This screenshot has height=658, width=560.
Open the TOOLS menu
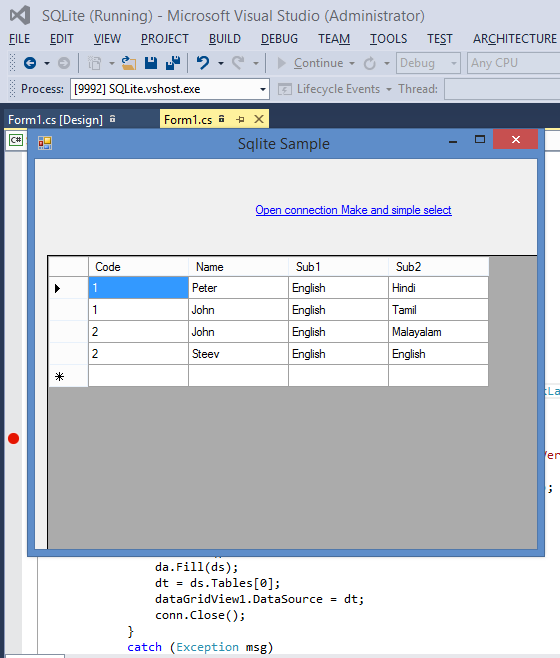388,39
